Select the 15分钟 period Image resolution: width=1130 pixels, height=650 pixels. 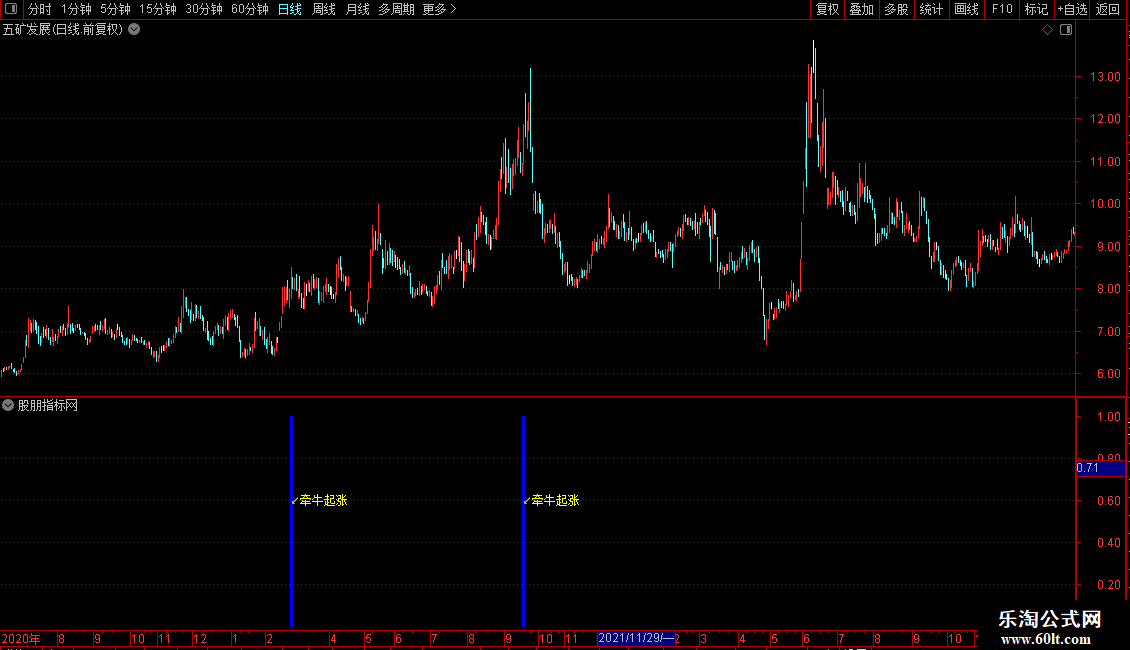pyautogui.click(x=157, y=9)
